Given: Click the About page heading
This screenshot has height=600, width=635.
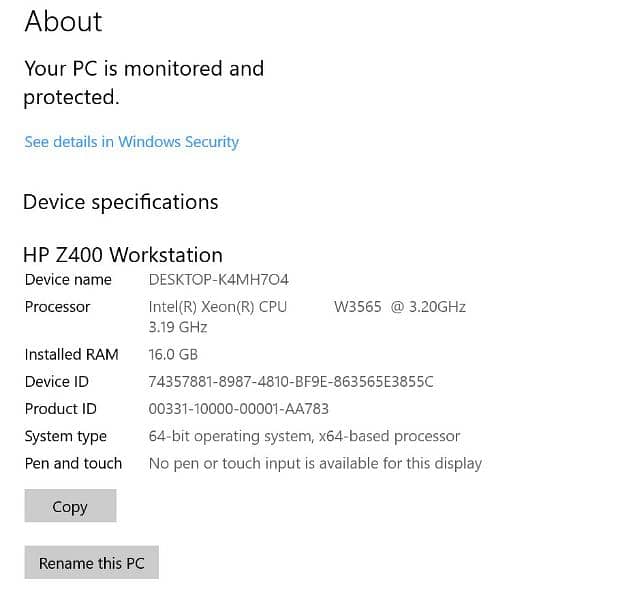Looking at the screenshot, I should (63, 21).
